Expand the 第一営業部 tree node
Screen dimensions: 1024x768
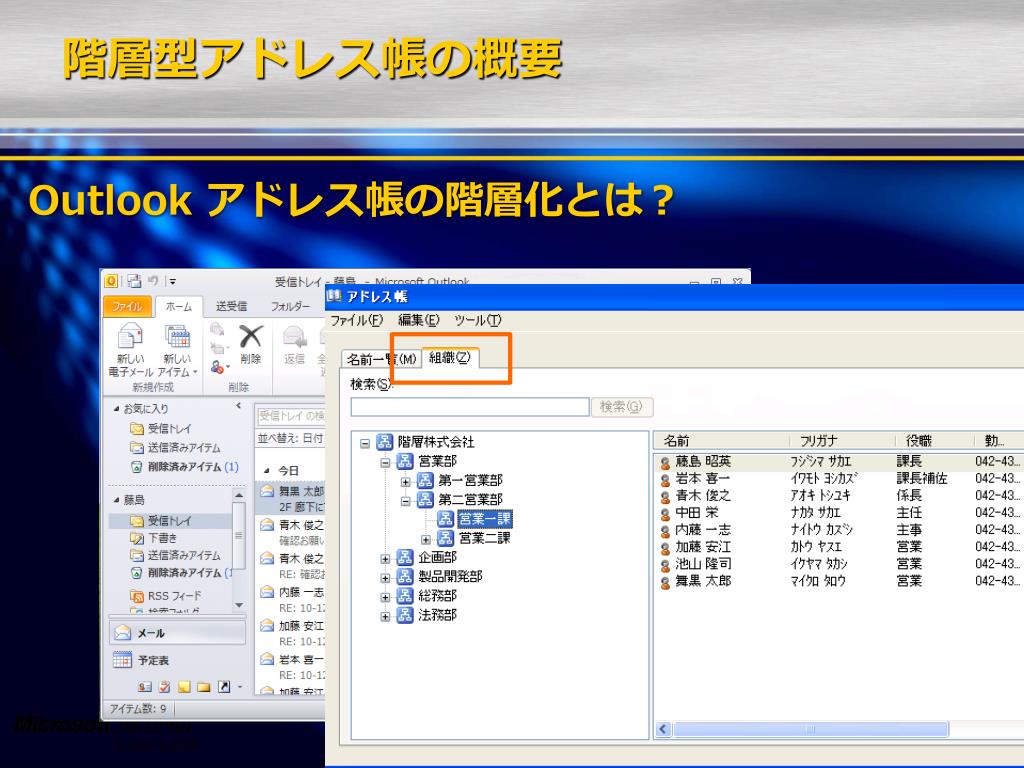(x=406, y=482)
